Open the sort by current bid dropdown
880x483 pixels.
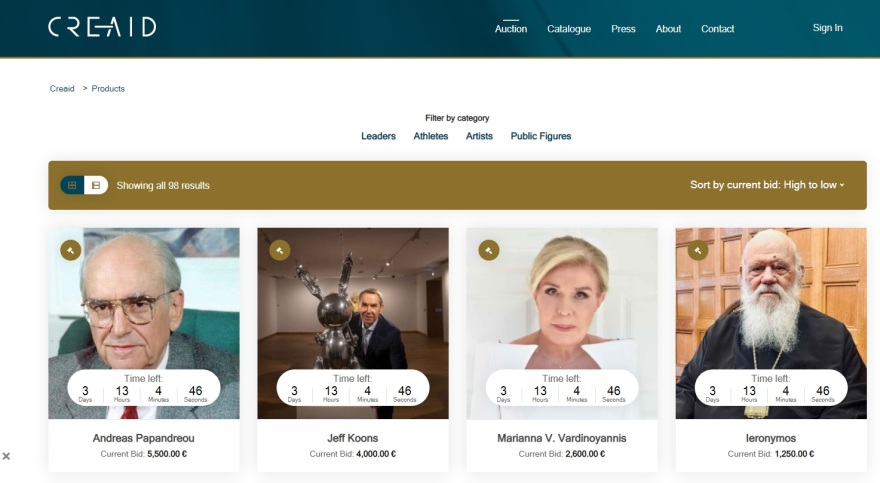pos(766,185)
